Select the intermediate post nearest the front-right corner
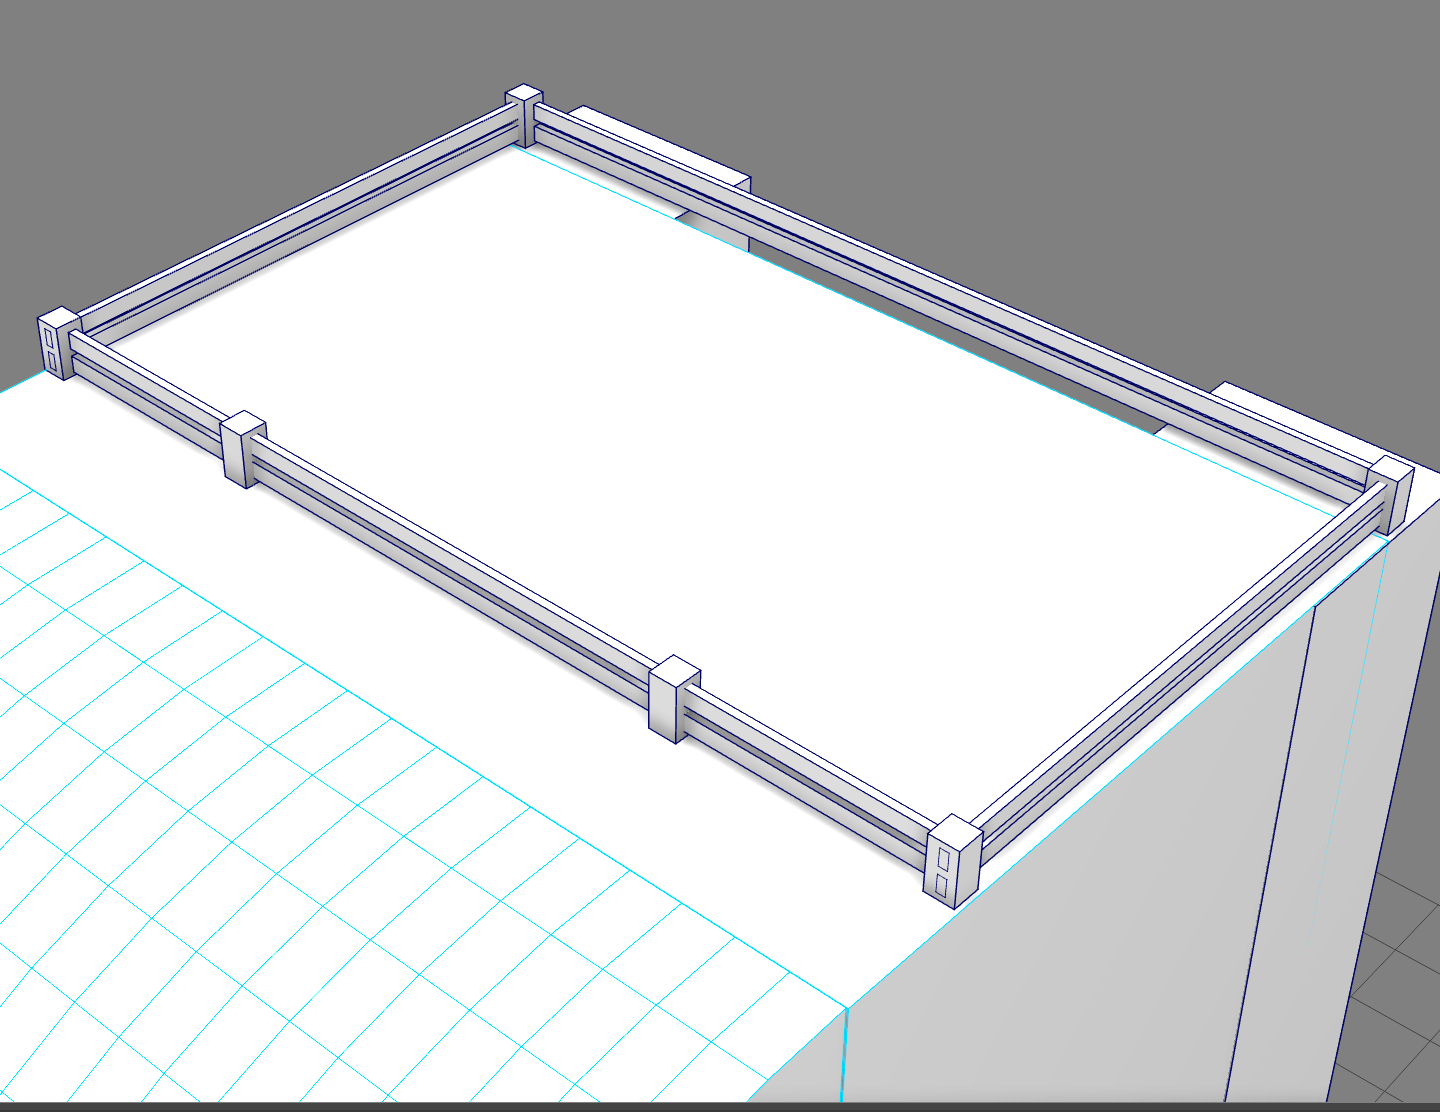Image resolution: width=1440 pixels, height=1112 pixels. 674,699
